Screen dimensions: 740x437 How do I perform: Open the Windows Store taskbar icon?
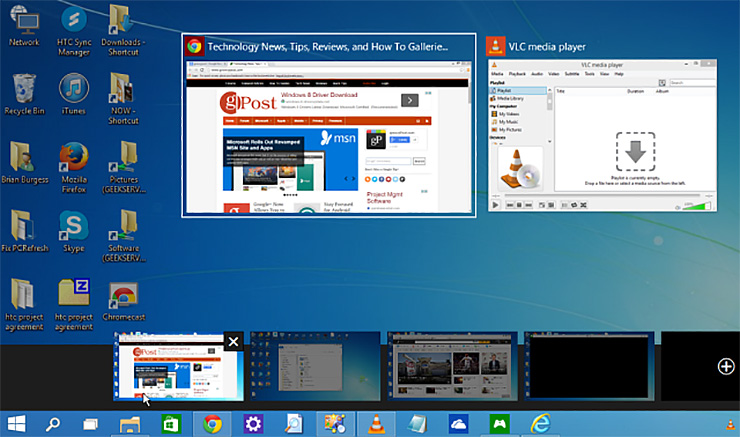point(171,424)
